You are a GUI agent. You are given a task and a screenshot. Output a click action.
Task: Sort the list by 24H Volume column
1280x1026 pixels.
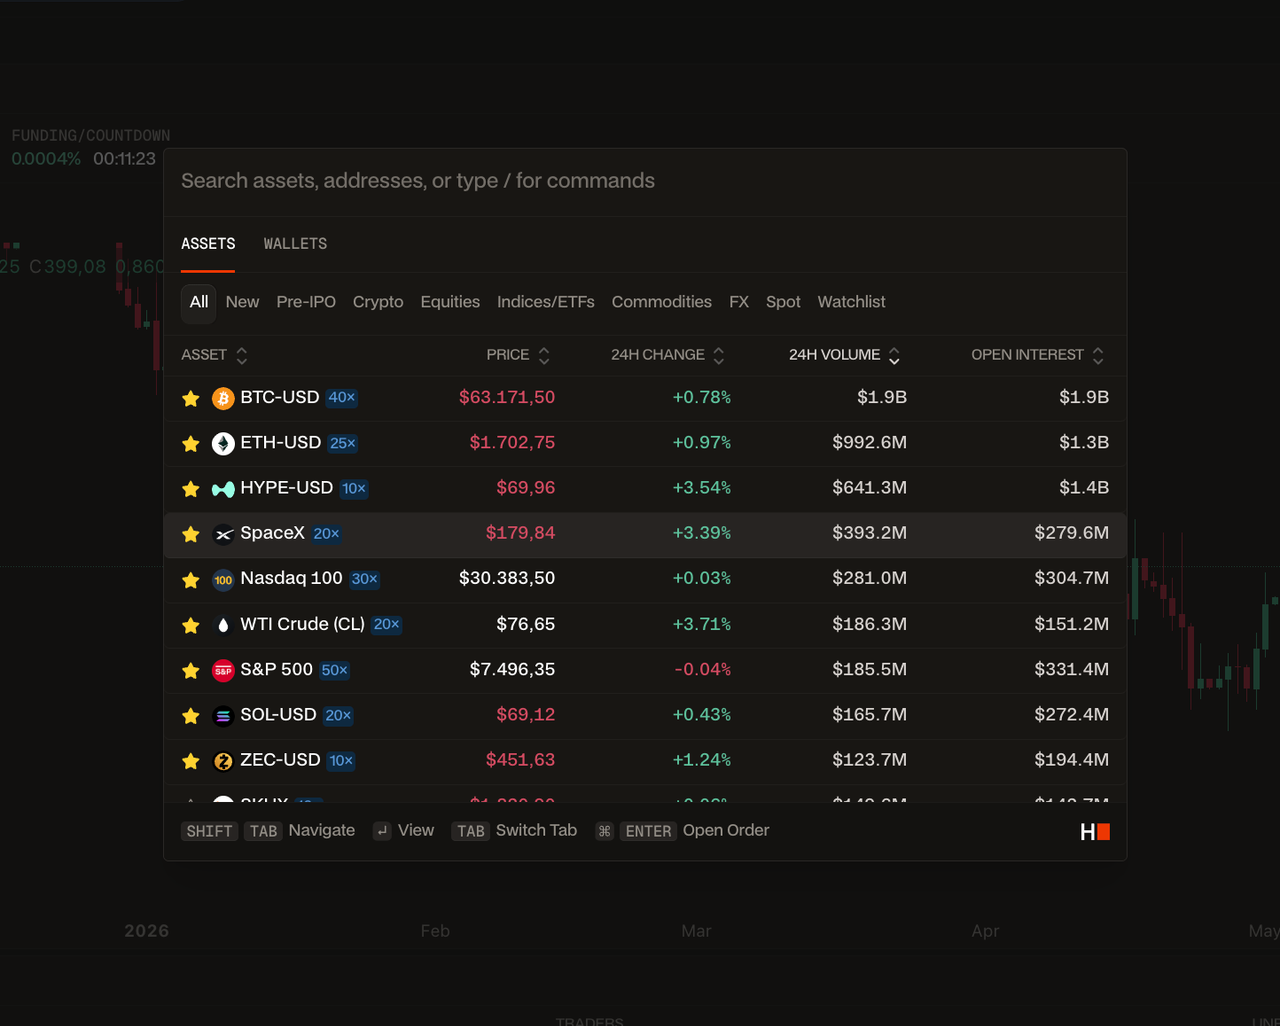845,355
